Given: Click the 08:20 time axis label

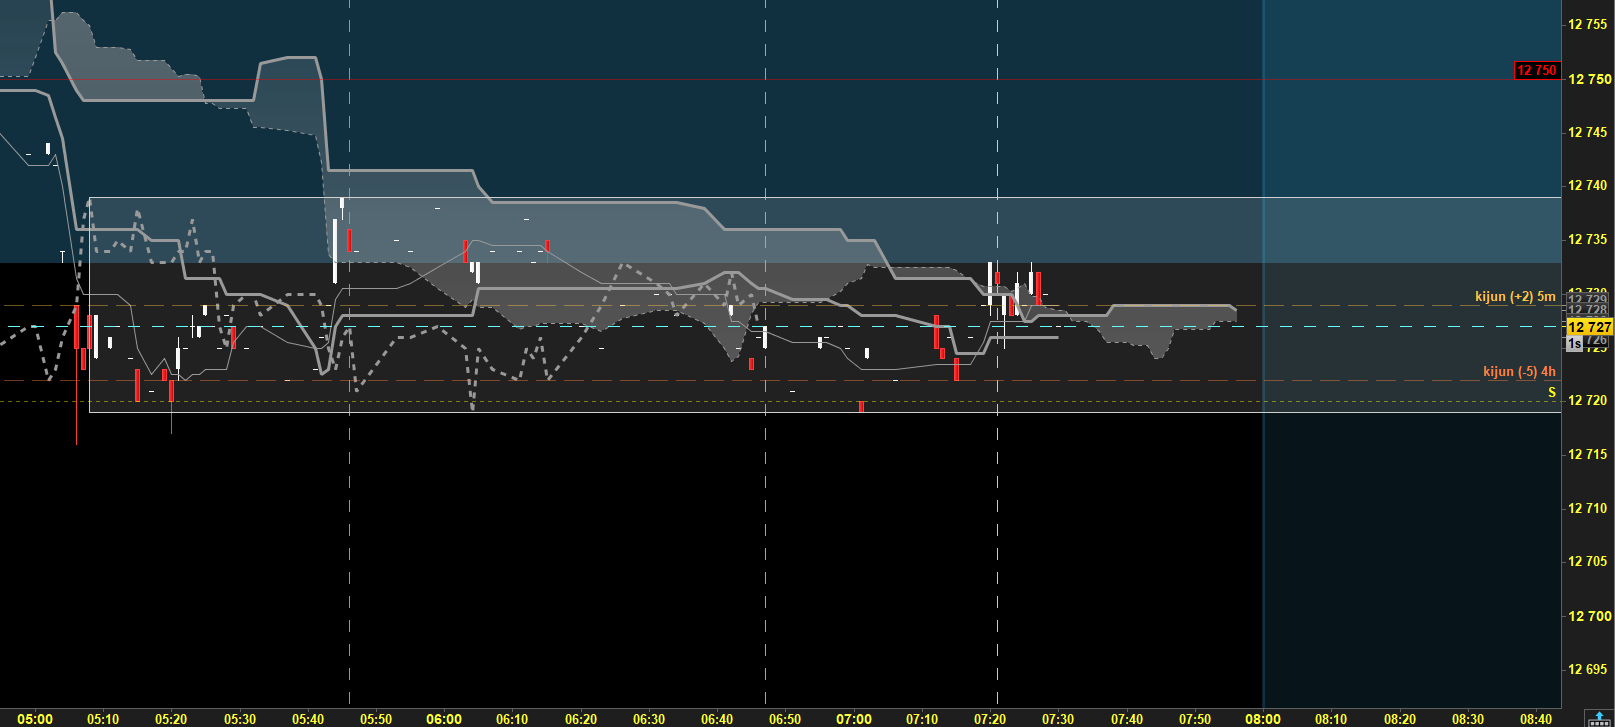Looking at the screenshot, I should pyautogui.click(x=1400, y=719).
